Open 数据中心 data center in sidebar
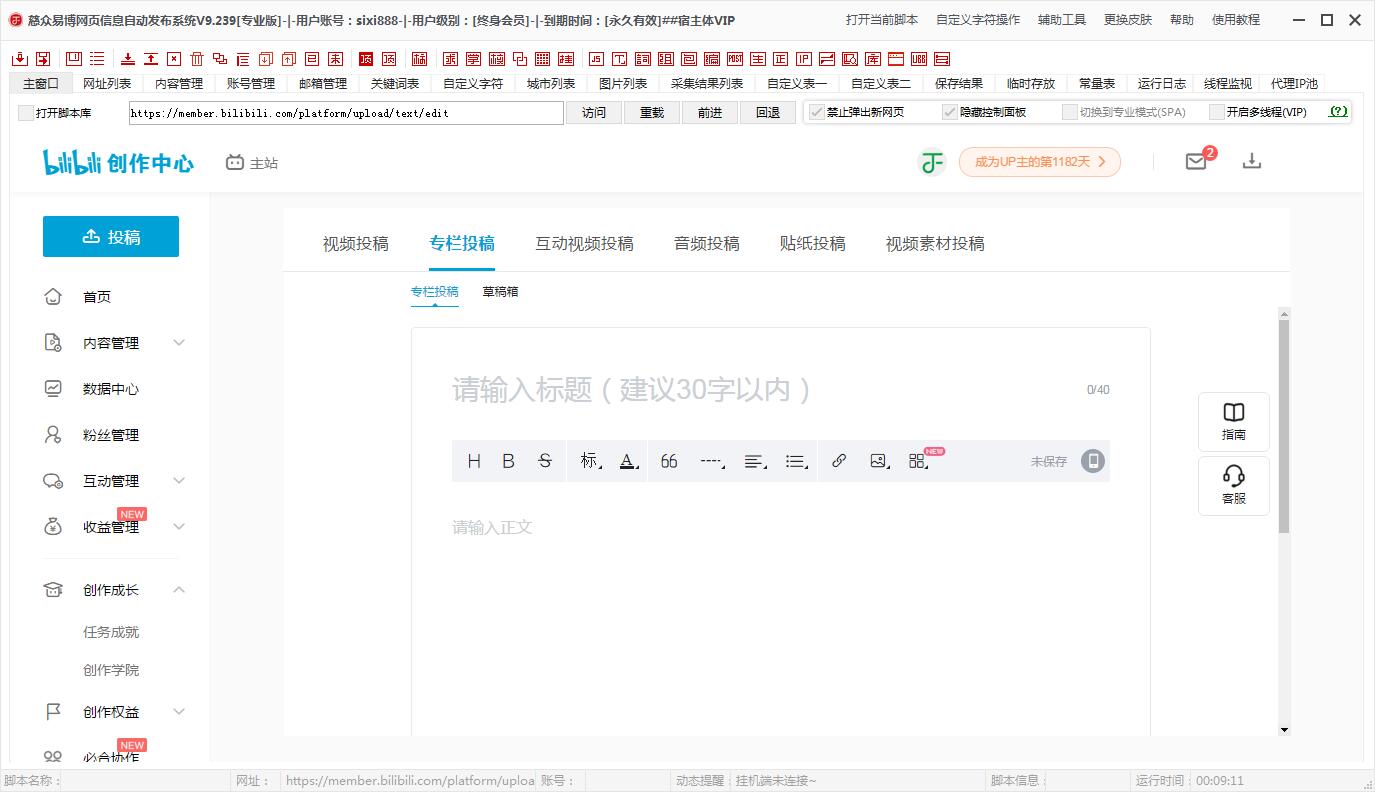 pos(111,389)
